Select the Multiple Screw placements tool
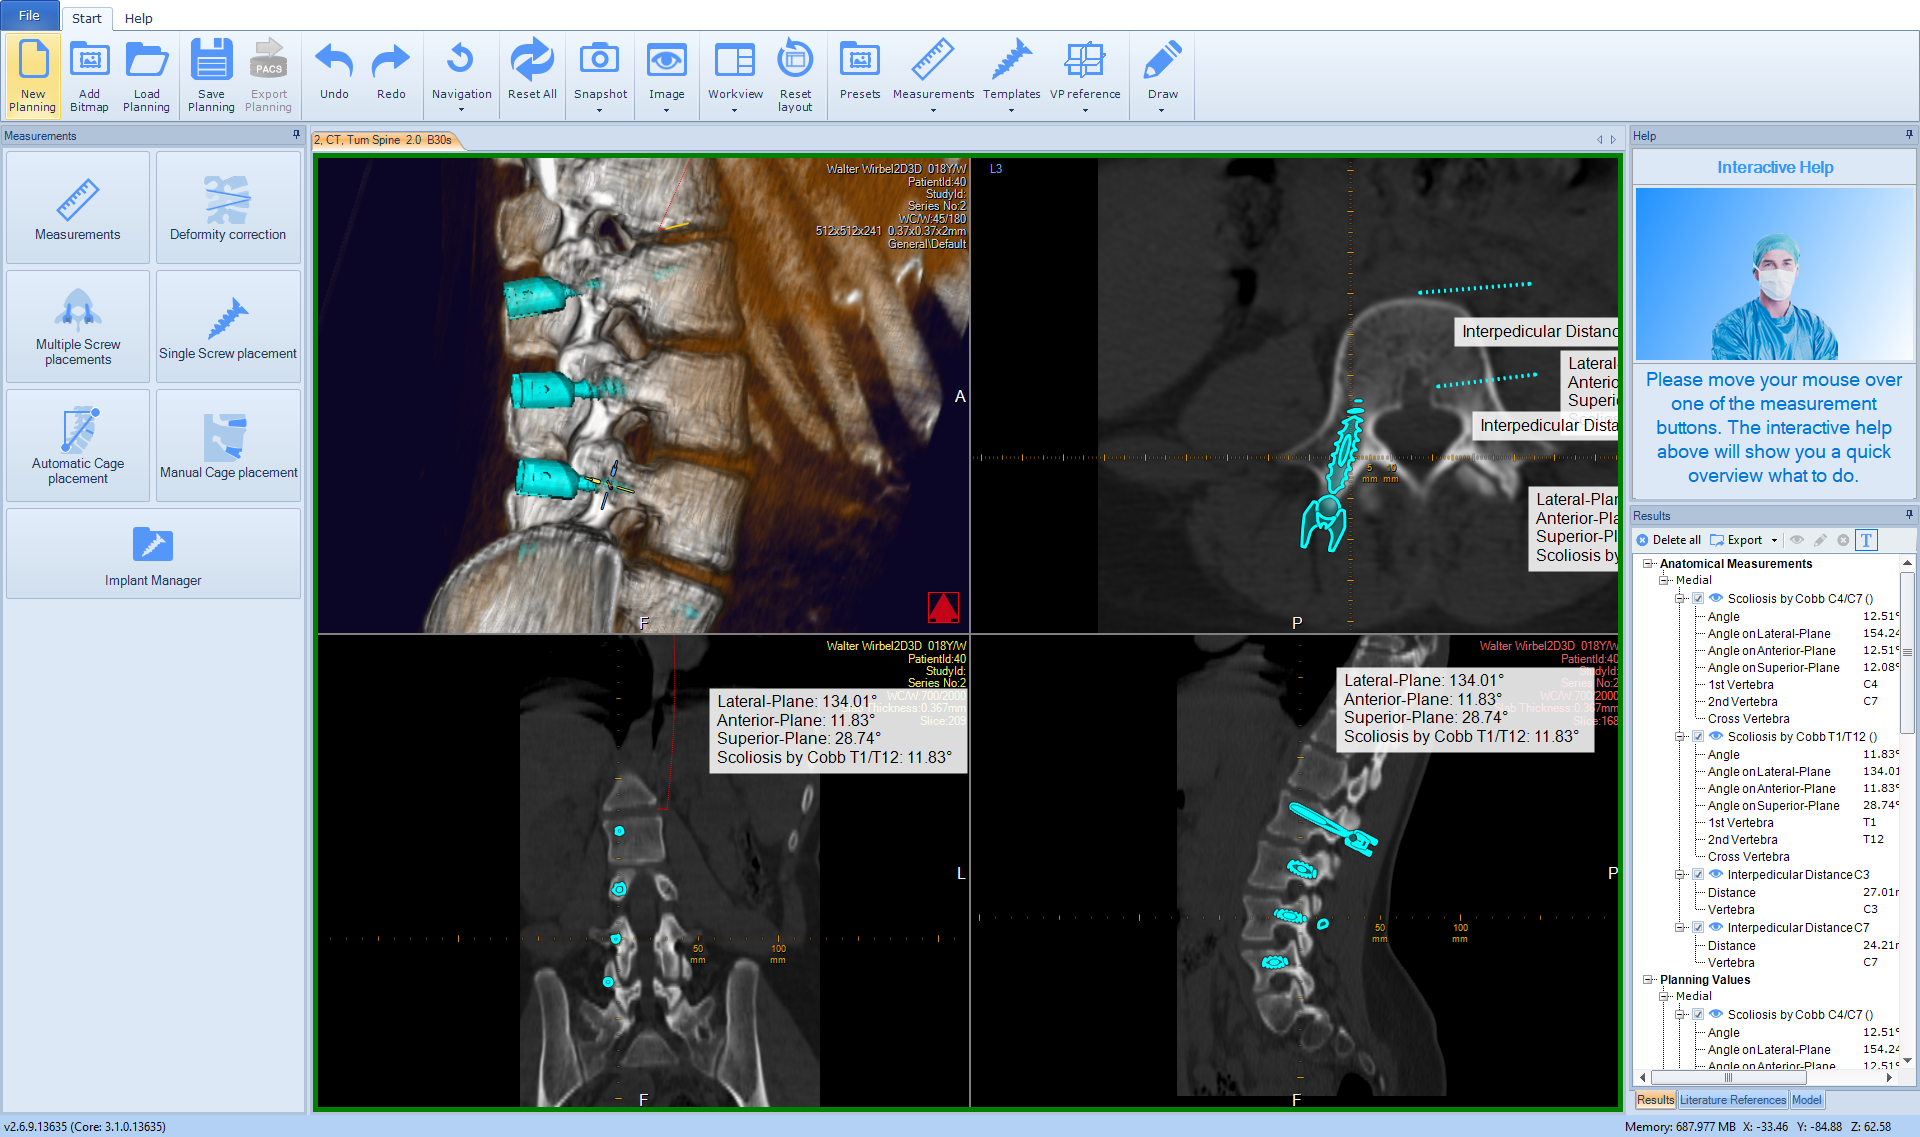The width and height of the screenshot is (1920, 1137). pyautogui.click(x=77, y=326)
